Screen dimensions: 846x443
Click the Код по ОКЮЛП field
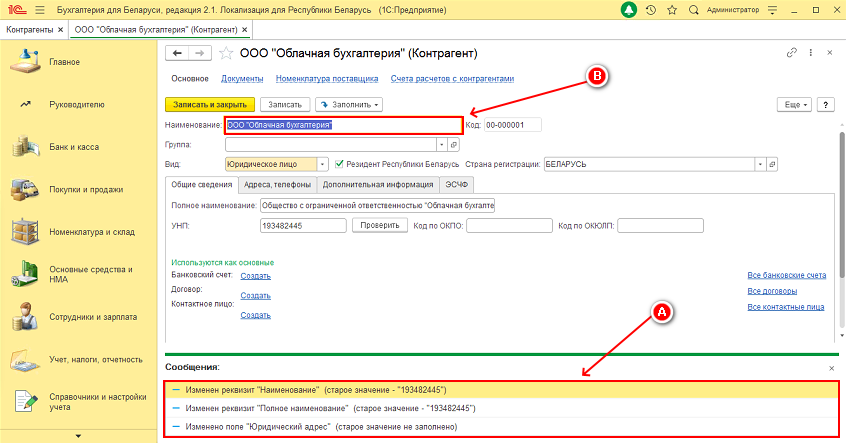[660, 226]
